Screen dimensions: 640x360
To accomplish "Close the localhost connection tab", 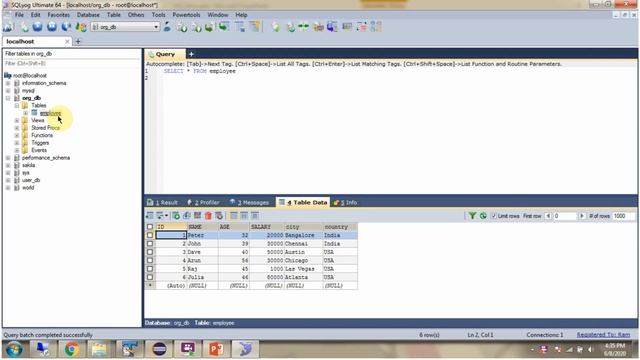I will pos(67,41).
